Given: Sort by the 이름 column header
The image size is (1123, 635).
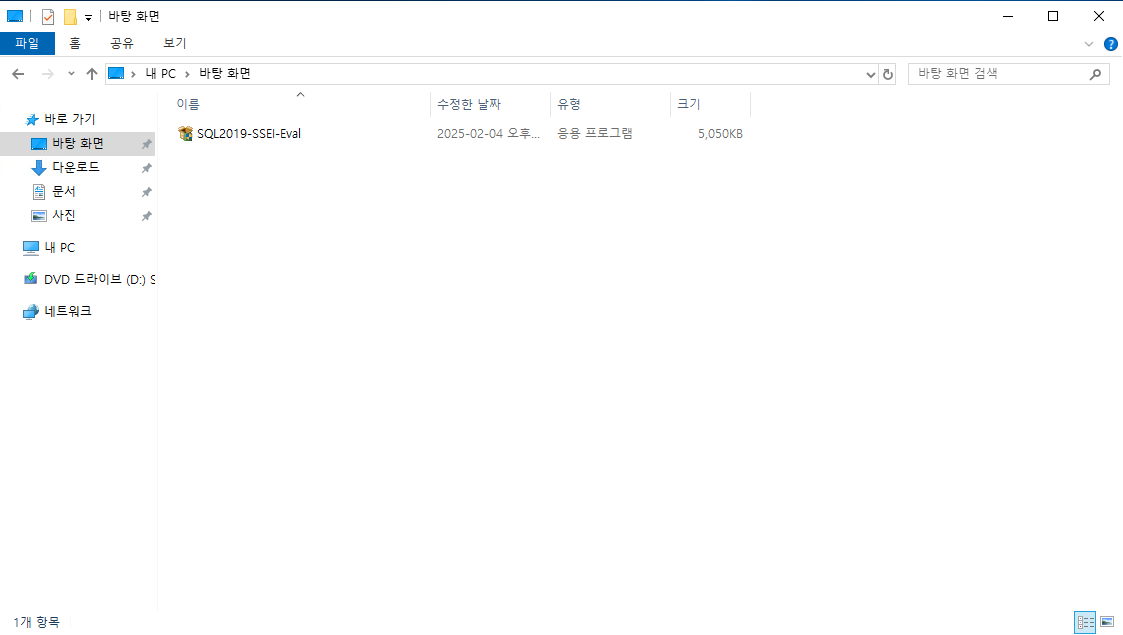Looking at the screenshot, I should 300,105.
